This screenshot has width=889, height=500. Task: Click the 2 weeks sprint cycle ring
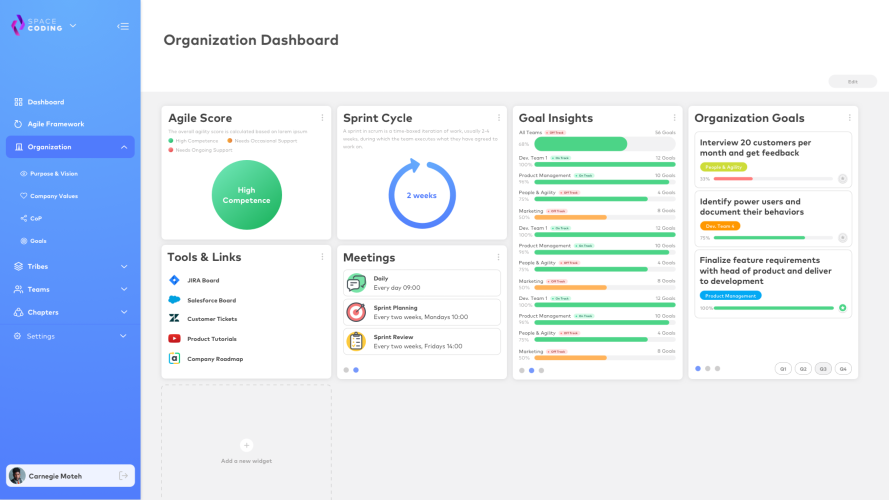[422, 194]
